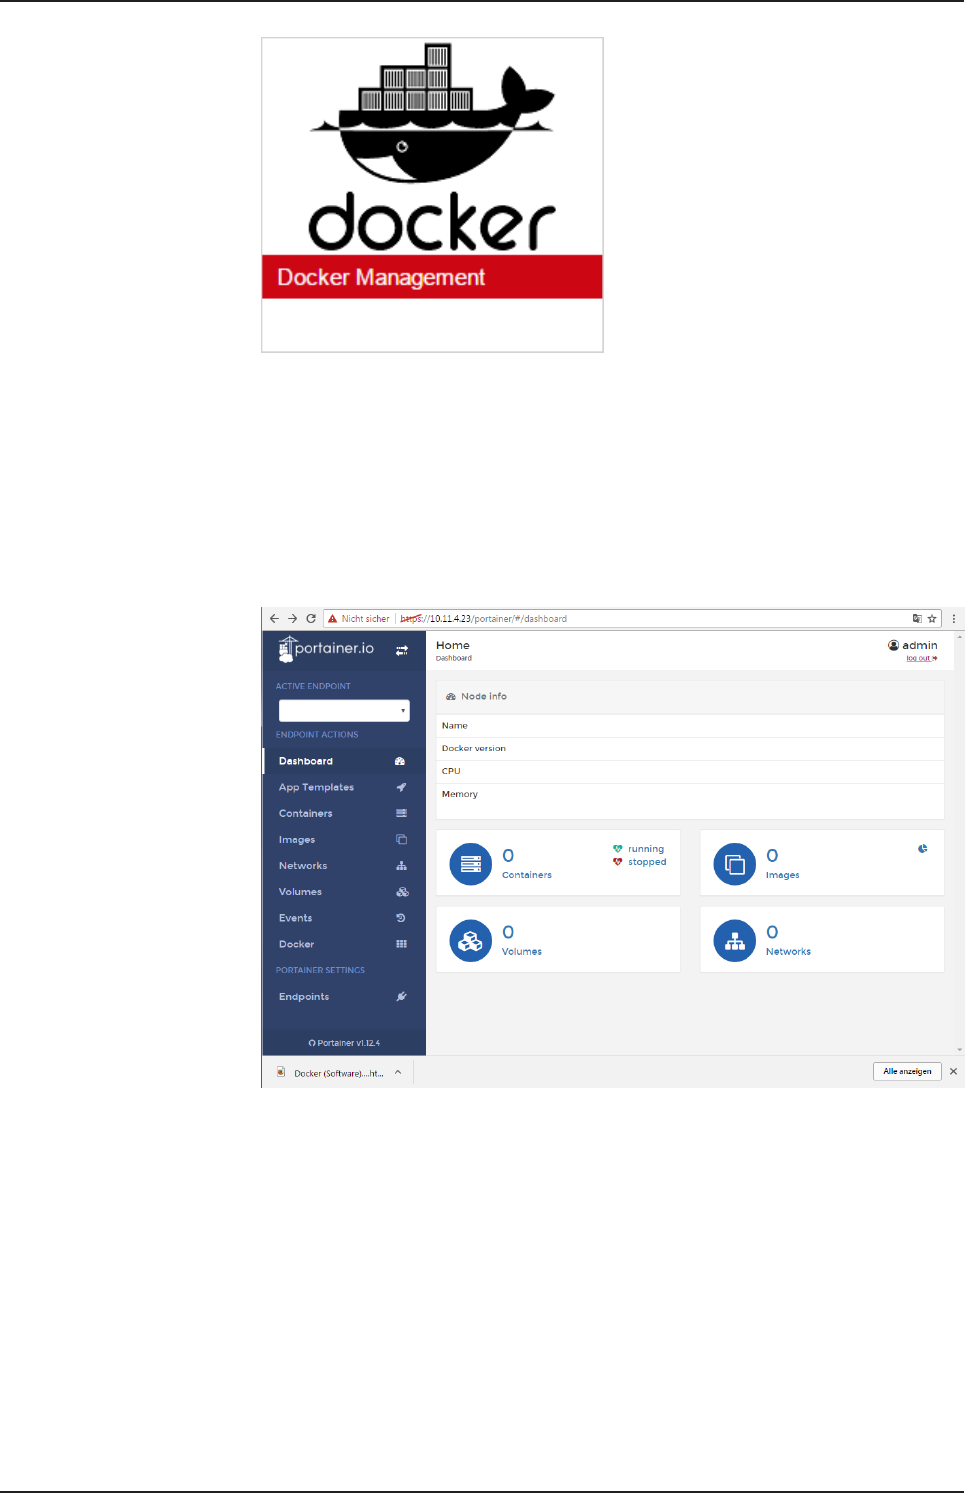965x1493 pixels.
Task: Click the round Containers widget icon
Action: tap(471, 864)
